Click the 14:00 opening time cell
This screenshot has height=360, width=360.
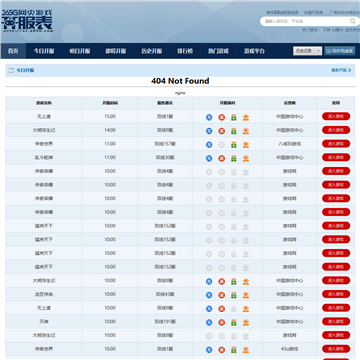coord(110,130)
